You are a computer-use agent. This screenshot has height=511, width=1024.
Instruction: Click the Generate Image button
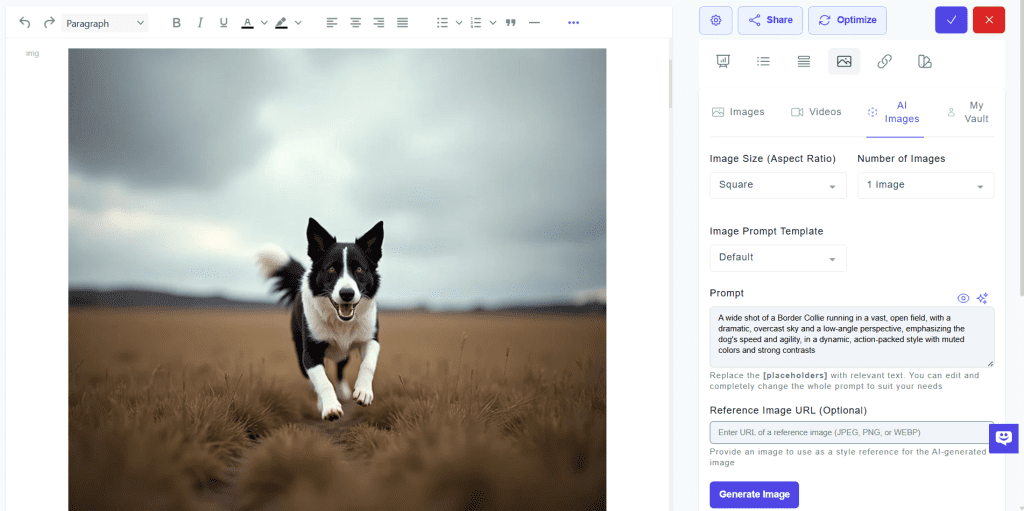pos(754,494)
